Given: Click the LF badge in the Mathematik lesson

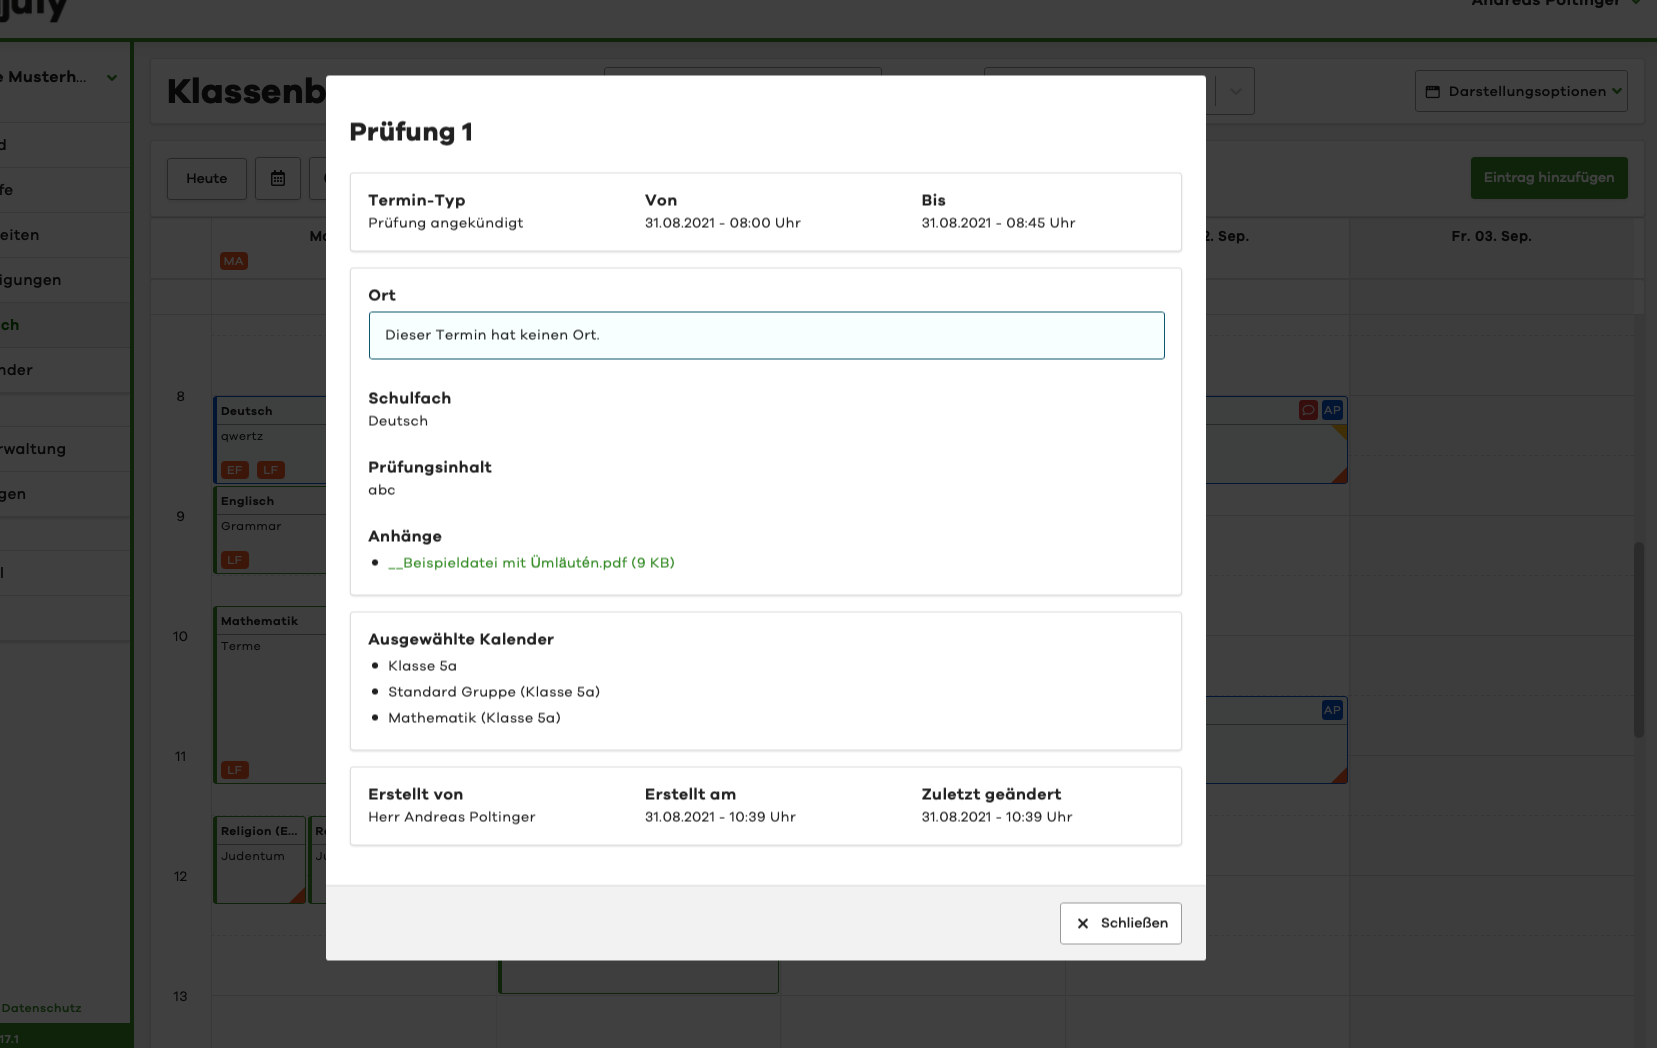Looking at the screenshot, I should click(x=235, y=770).
